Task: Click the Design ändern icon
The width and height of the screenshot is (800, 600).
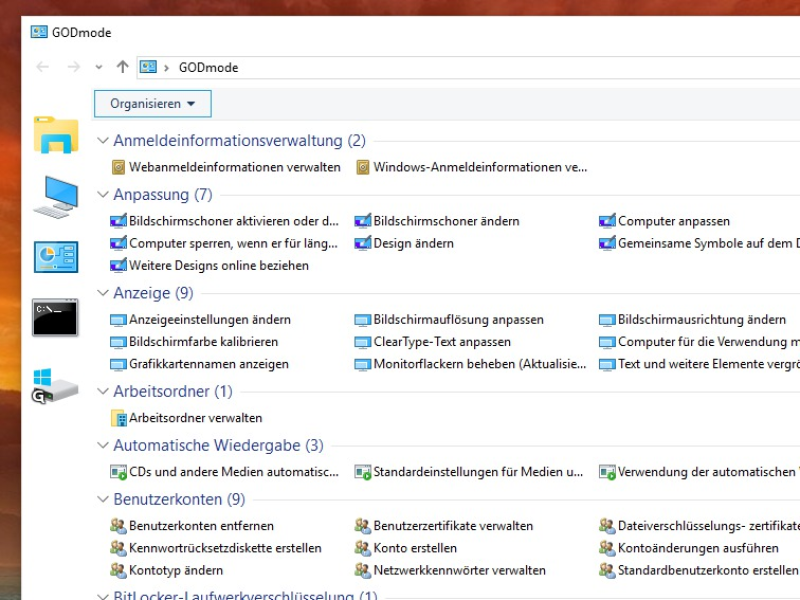Action: click(363, 243)
